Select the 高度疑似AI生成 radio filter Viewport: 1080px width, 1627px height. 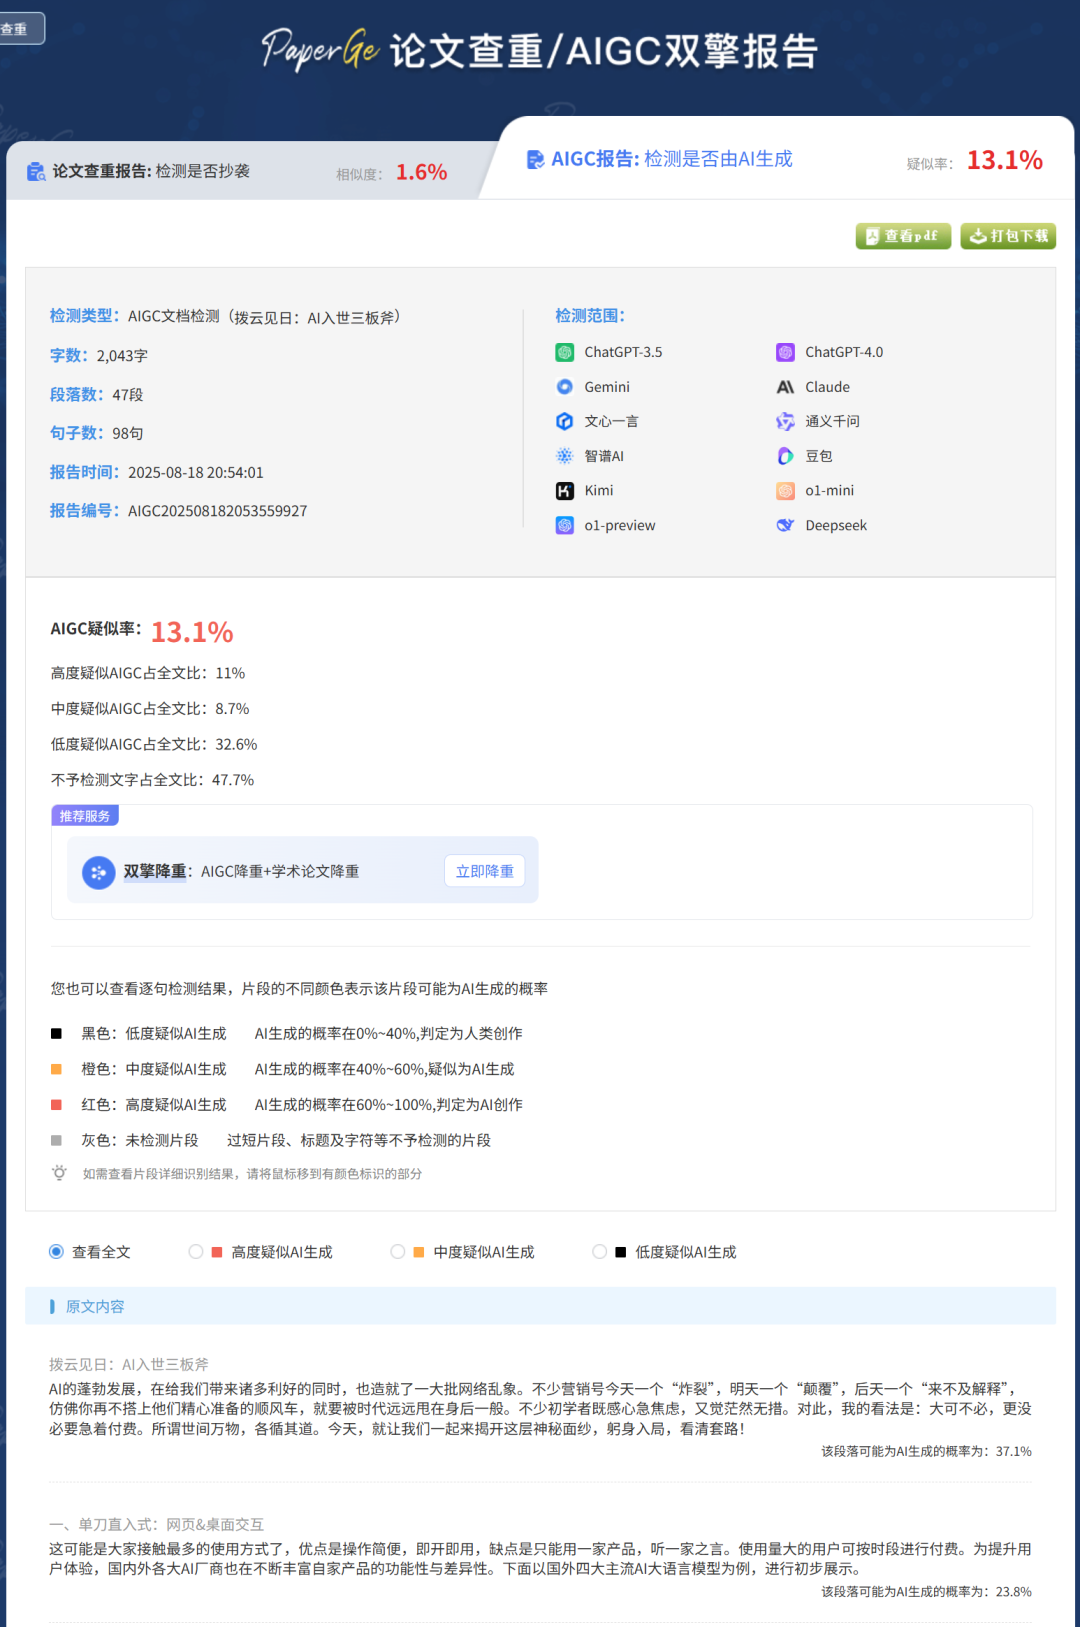tap(196, 1252)
